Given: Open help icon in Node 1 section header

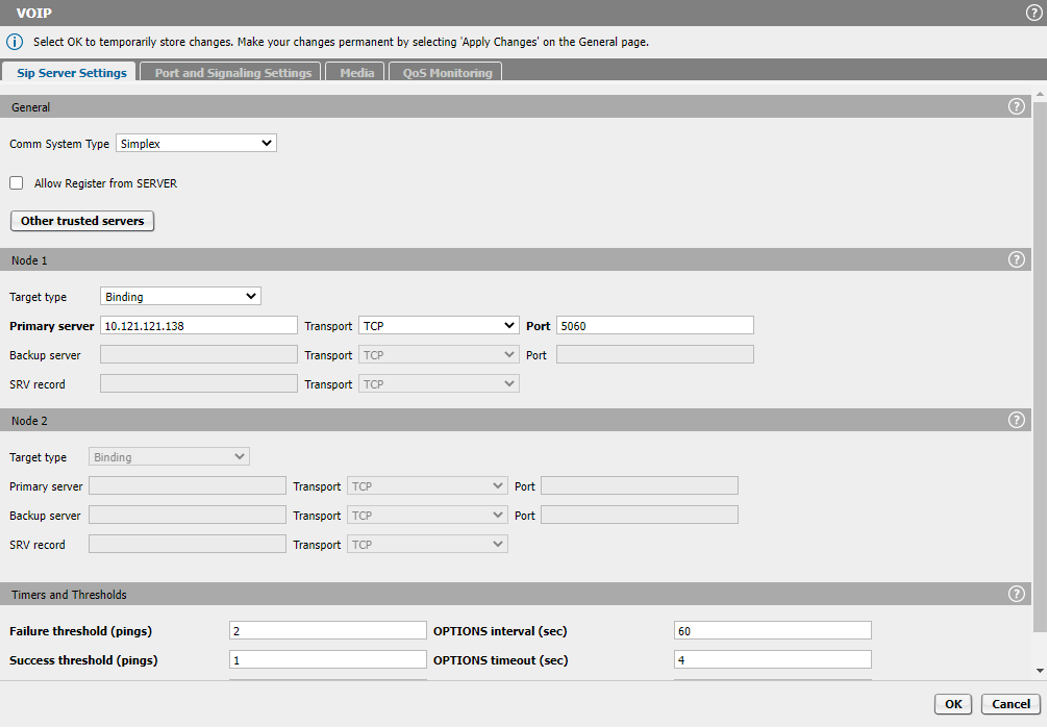Looking at the screenshot, I should (x=1016, y=259).
